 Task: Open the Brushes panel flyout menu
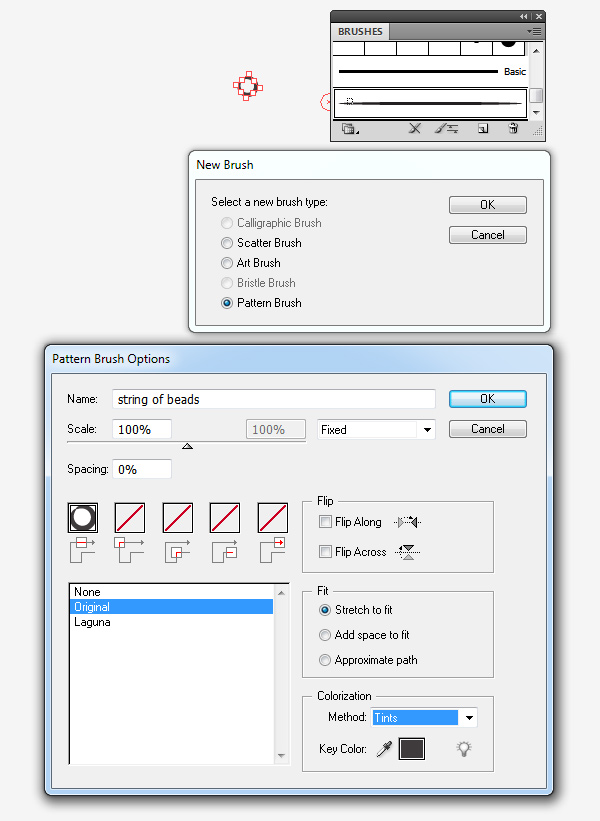tap(535, 32)
